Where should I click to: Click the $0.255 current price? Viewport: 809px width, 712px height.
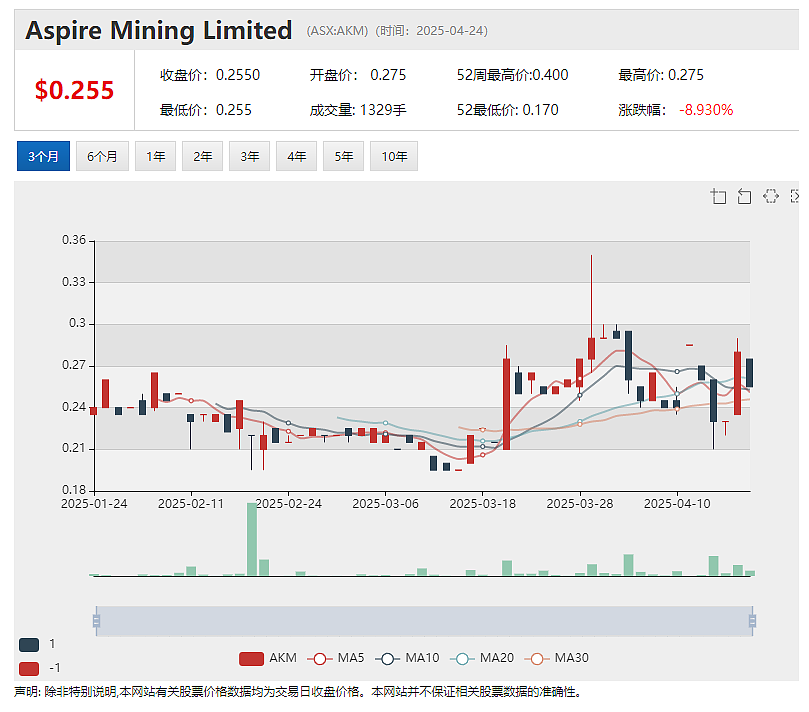(74, 90)
